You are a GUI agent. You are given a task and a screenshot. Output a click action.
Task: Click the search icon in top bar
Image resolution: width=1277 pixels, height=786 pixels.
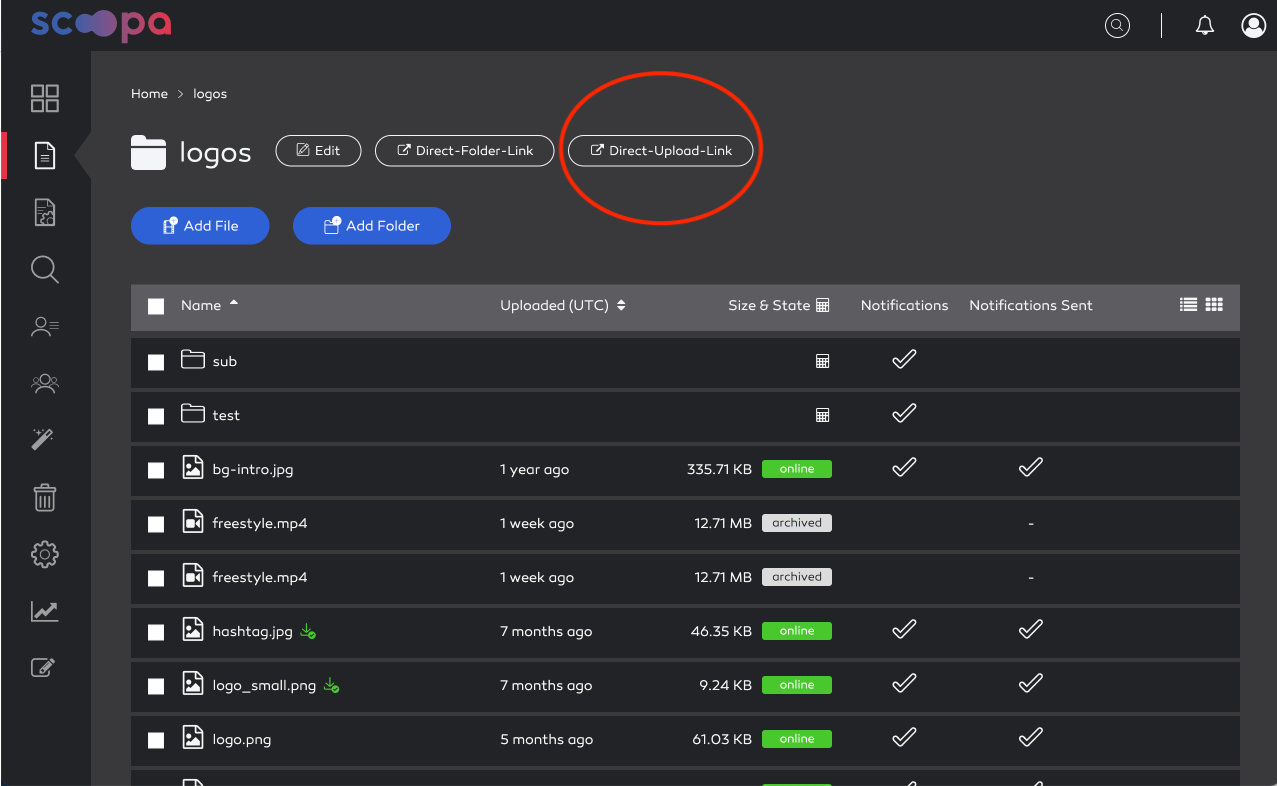(1117, 26)
